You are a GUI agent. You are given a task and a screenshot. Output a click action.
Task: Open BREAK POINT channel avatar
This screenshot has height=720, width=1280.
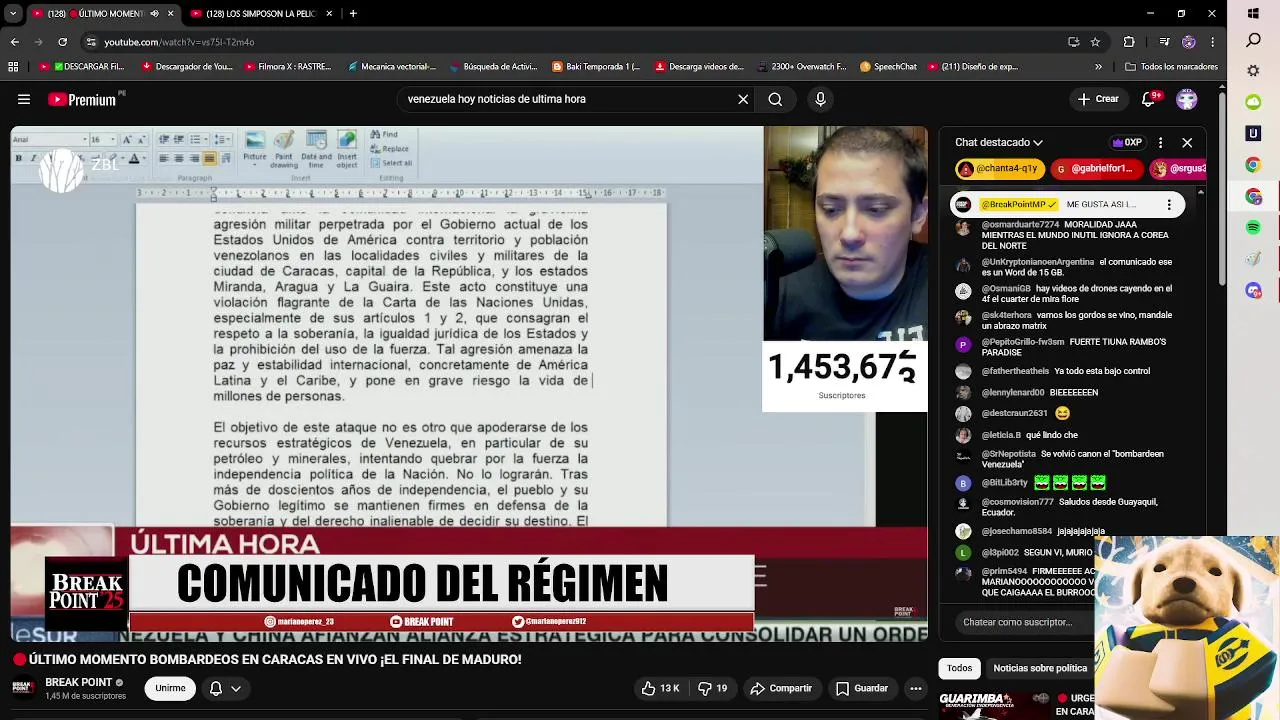pos(24,688)
